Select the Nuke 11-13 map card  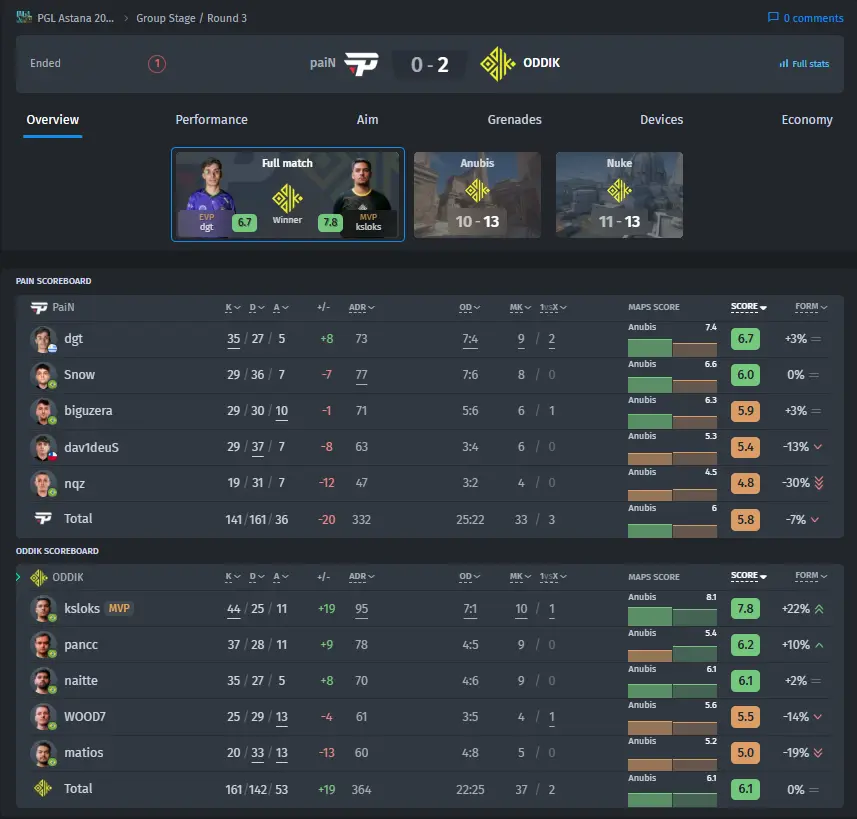[619, 195]
